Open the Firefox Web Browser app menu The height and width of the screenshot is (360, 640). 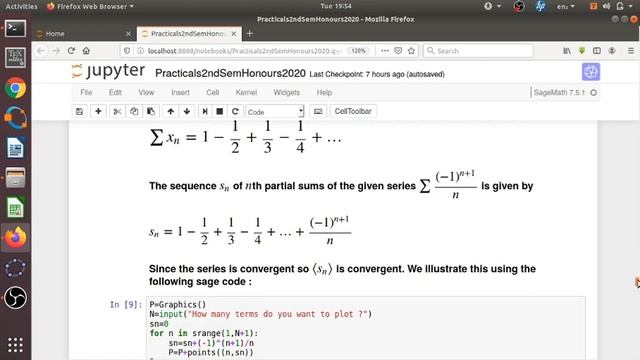[x=91, y=6]
